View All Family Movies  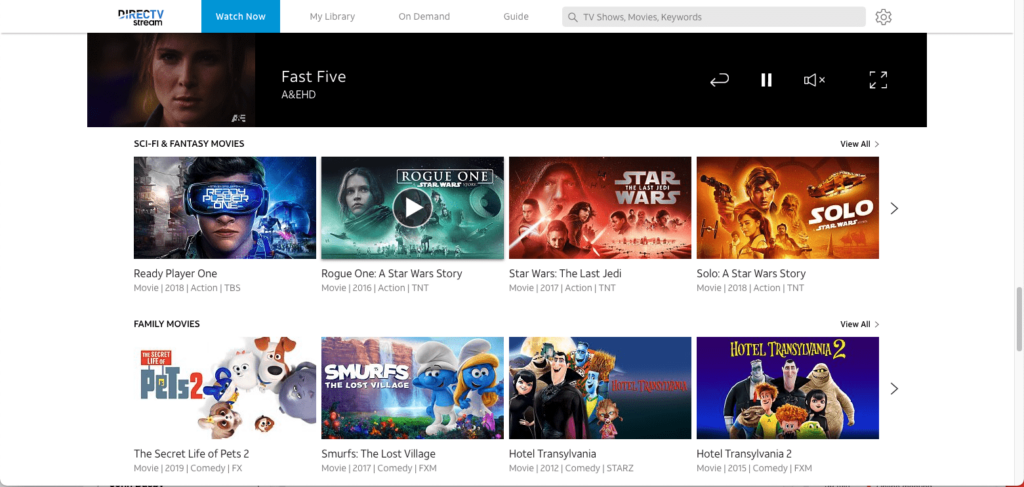(x=859, y=324)
